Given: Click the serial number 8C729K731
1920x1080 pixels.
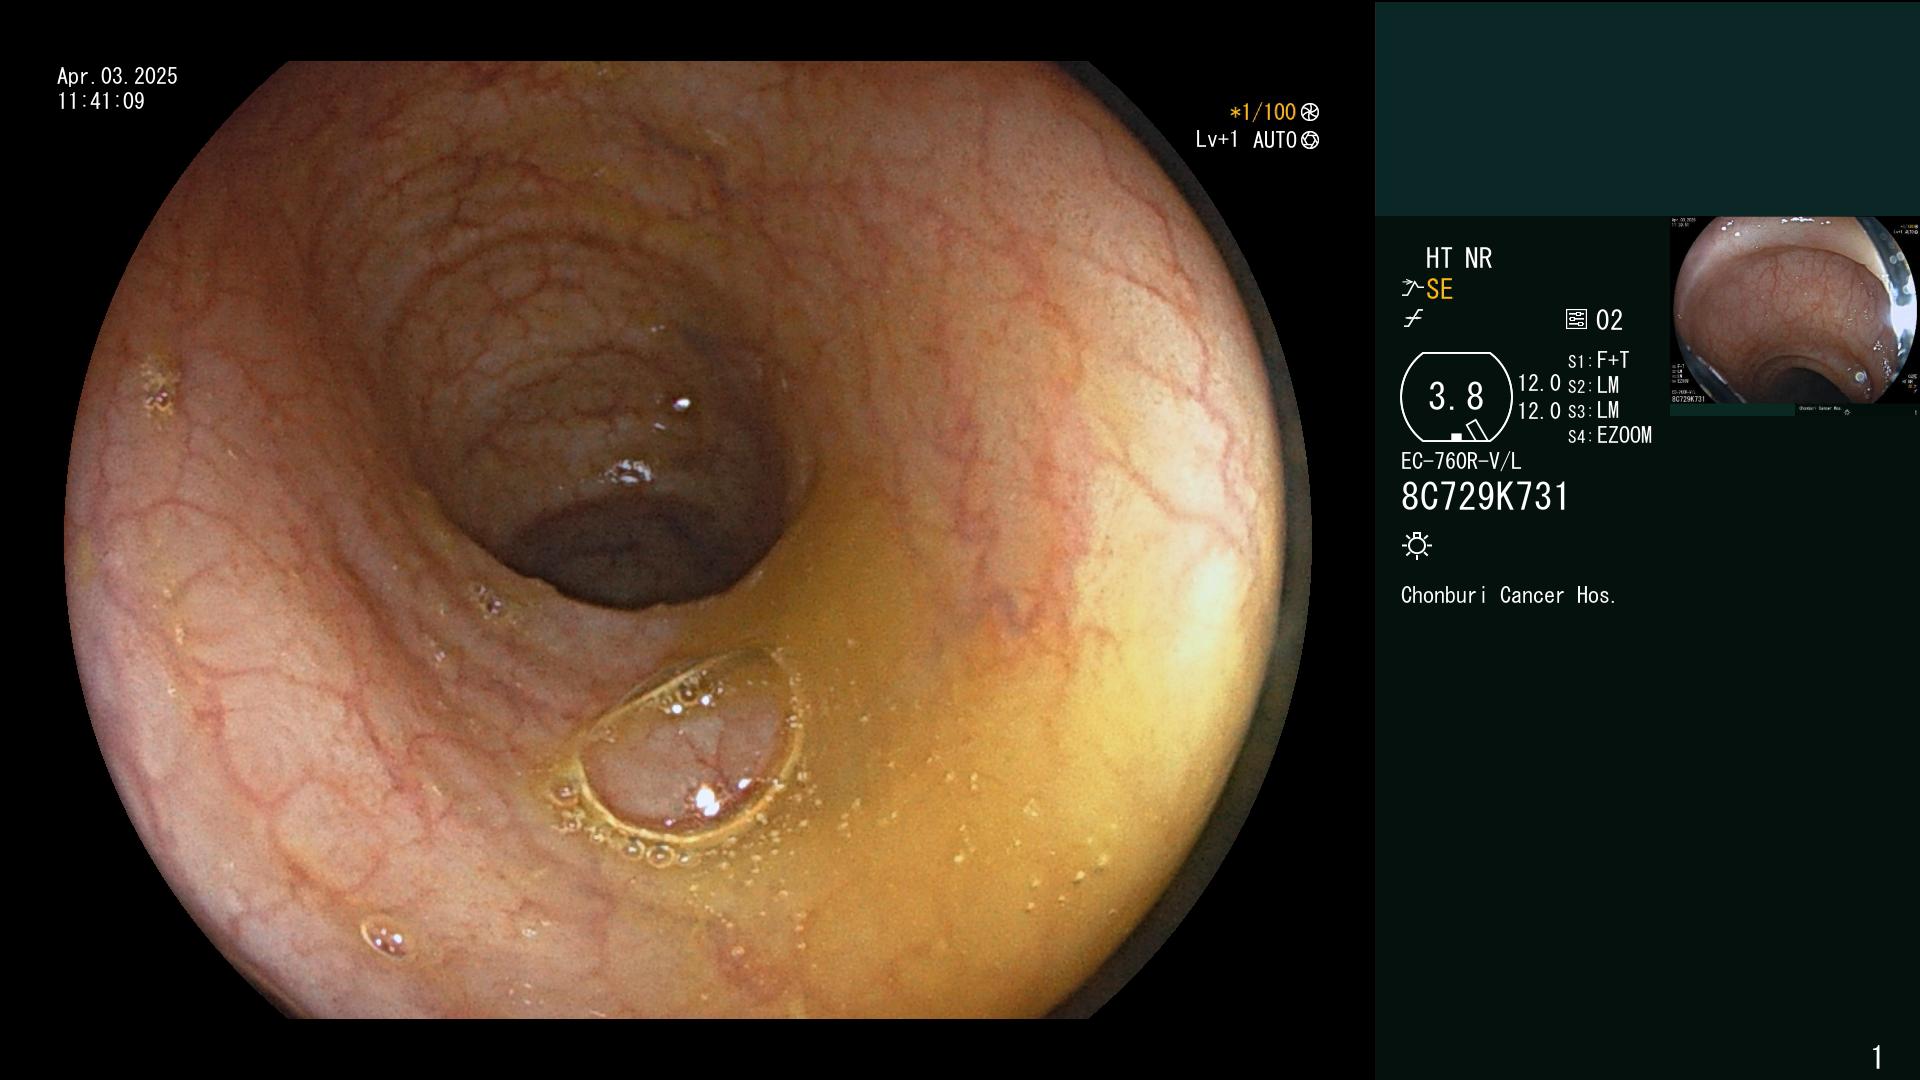Looking at the screenshot, I should (x=1485, y=498).
